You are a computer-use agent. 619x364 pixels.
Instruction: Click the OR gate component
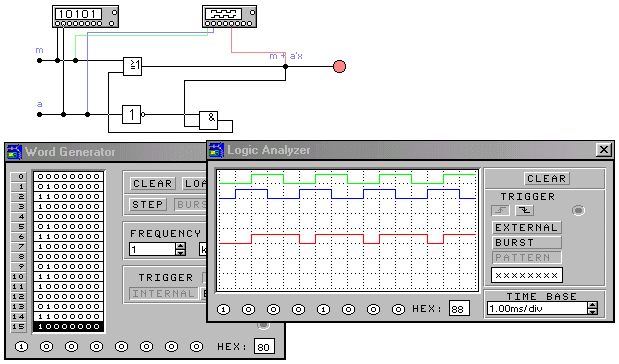(x=132, y=66)
